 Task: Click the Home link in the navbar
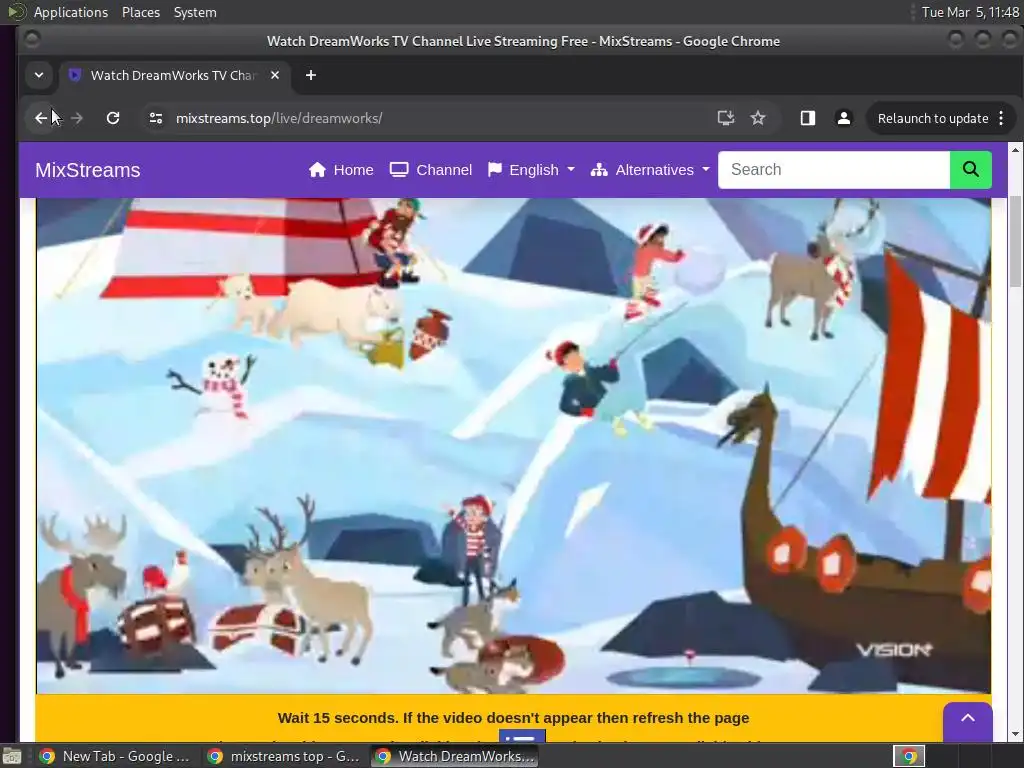(x=341, y=170)
